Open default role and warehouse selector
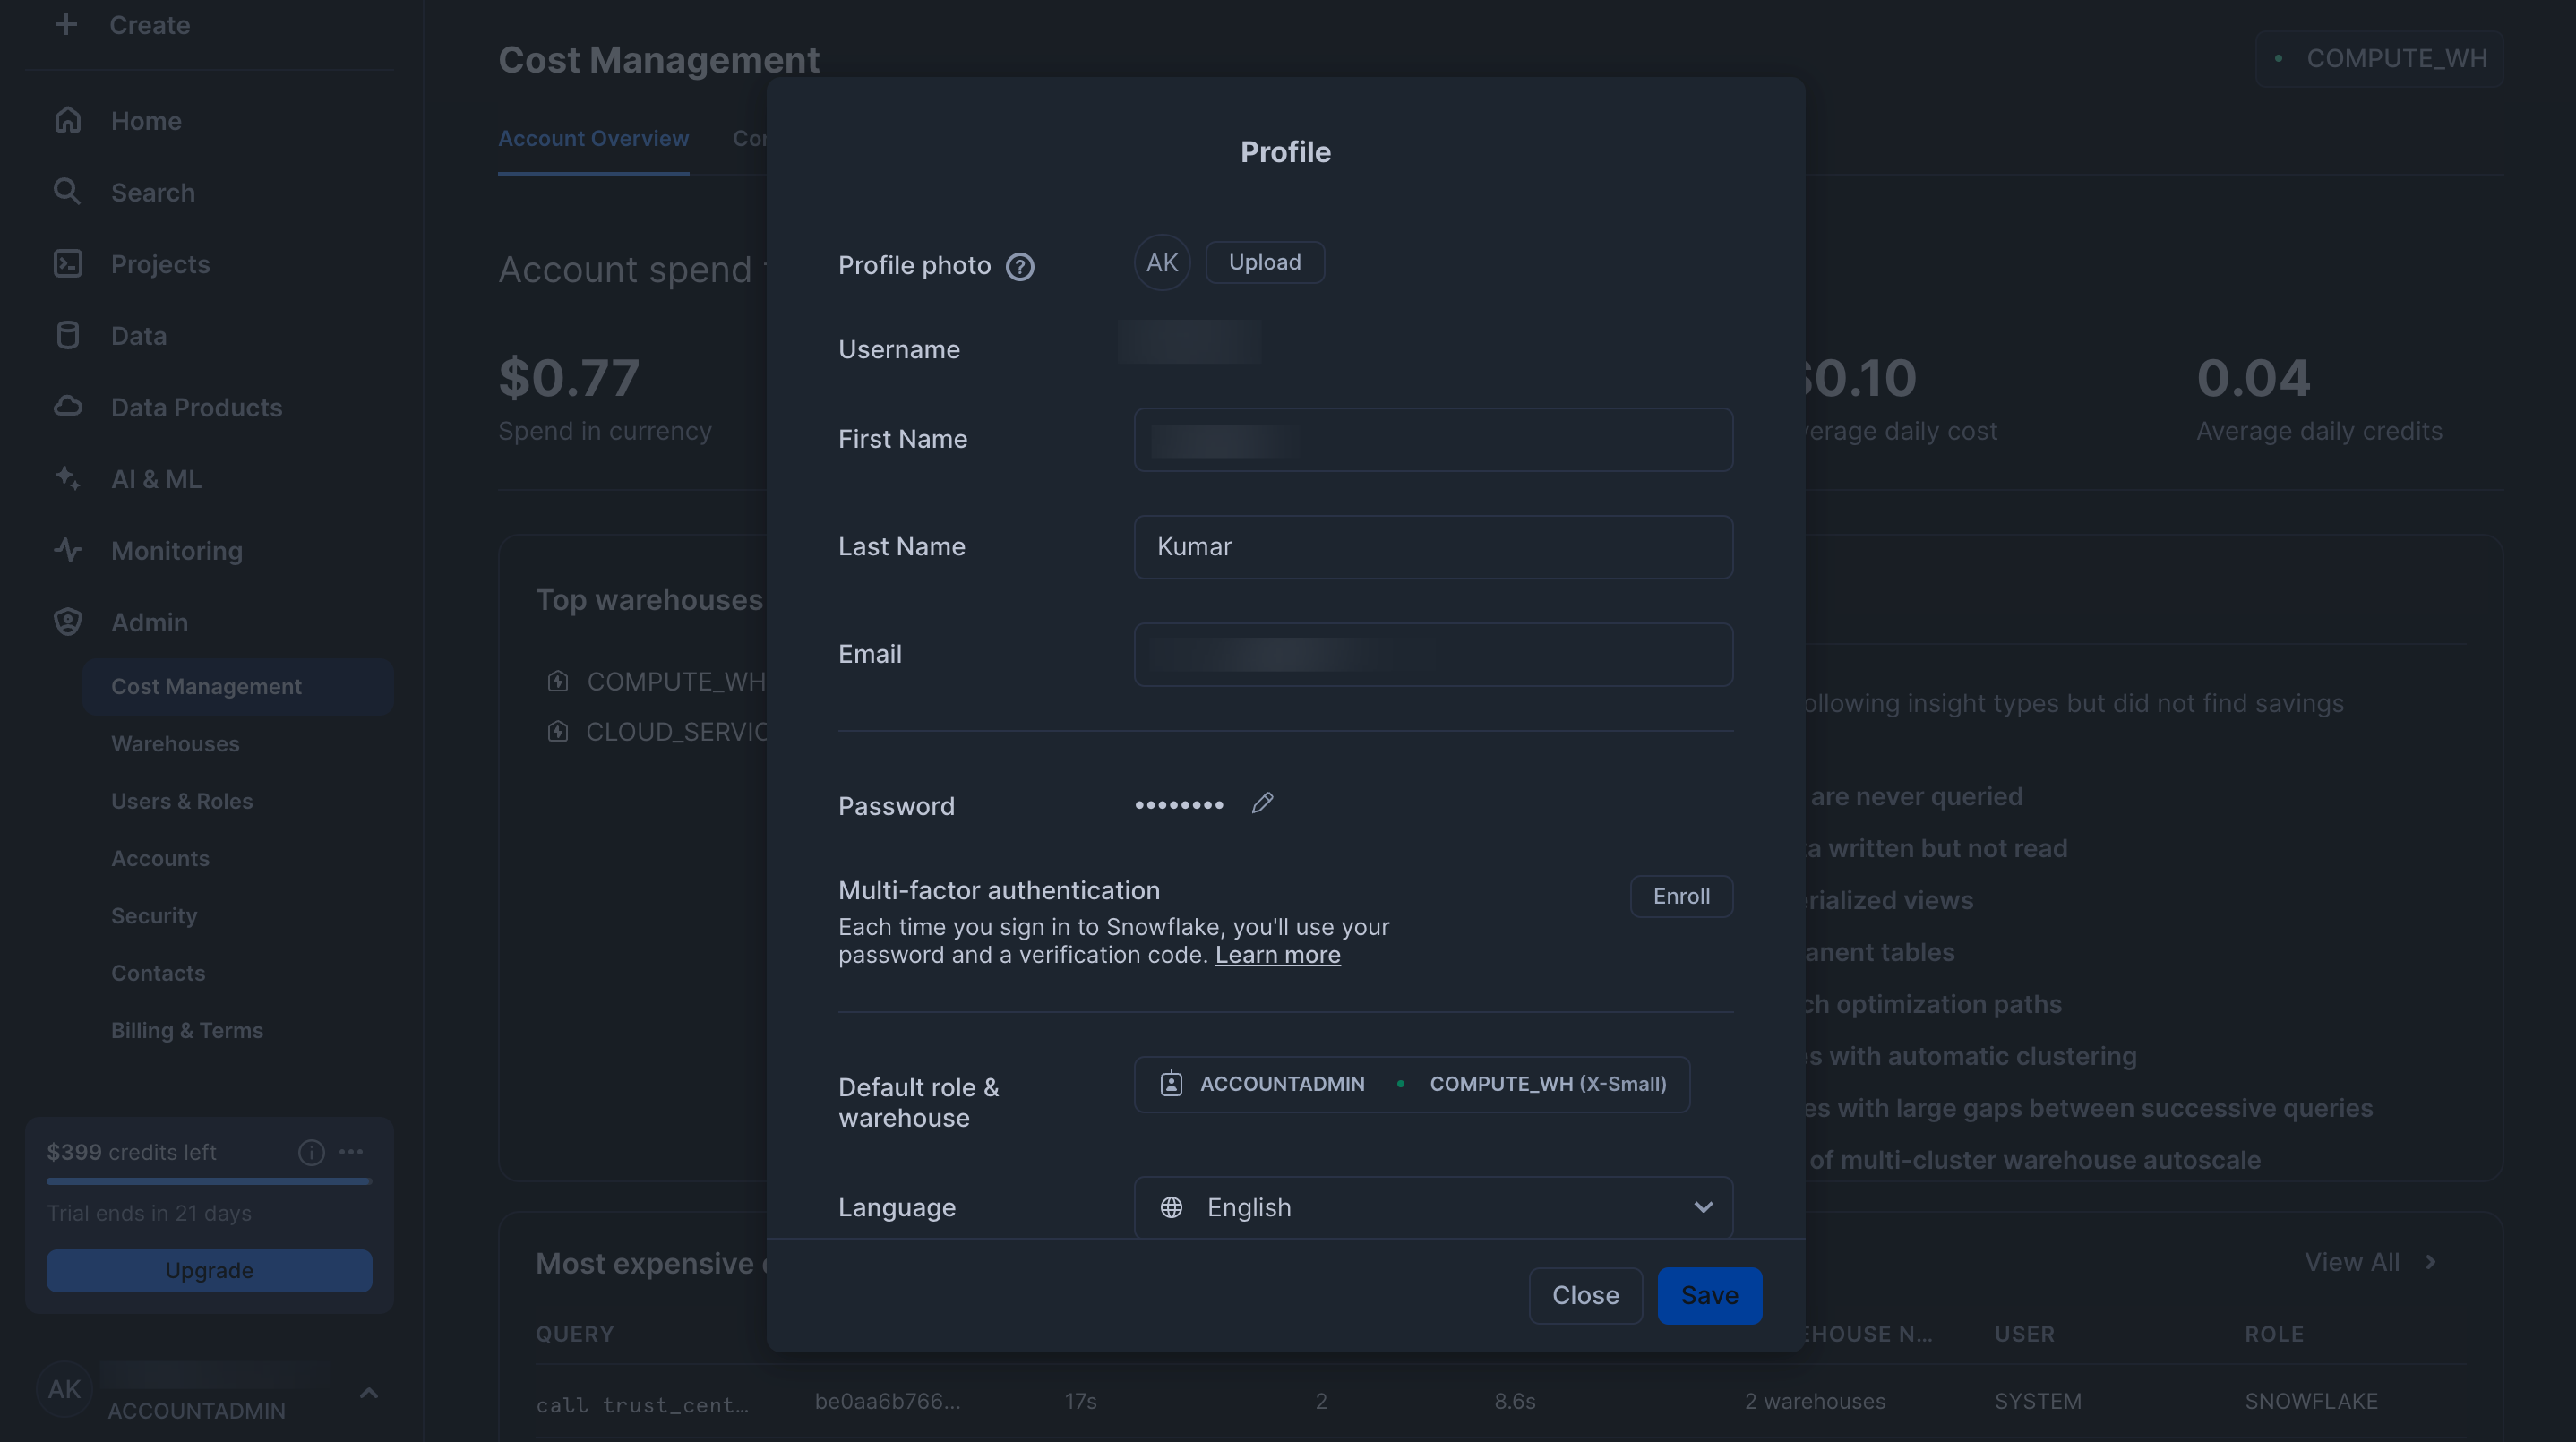Image resolution: width=2576 pixels, height=1442 pixels. (1411, 1085)
